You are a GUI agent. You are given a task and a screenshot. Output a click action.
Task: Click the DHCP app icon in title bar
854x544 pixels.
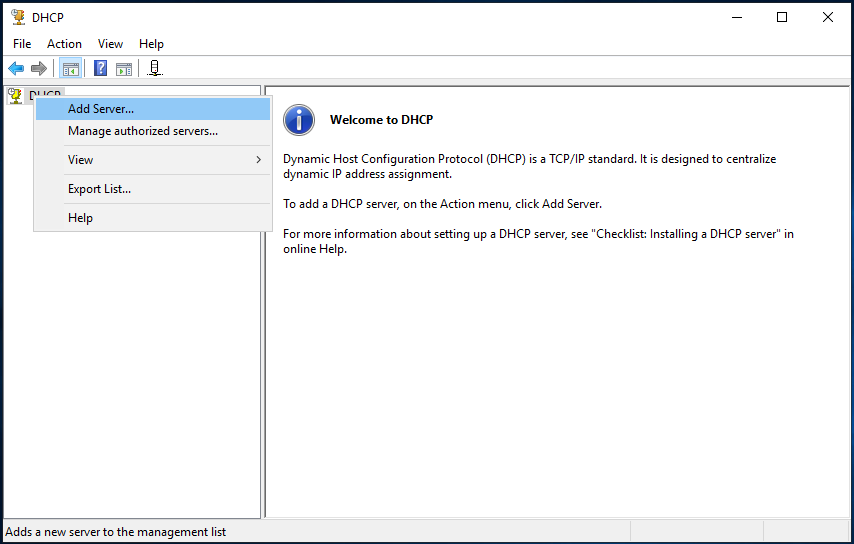pyautogui.click(x=17, y=17)
